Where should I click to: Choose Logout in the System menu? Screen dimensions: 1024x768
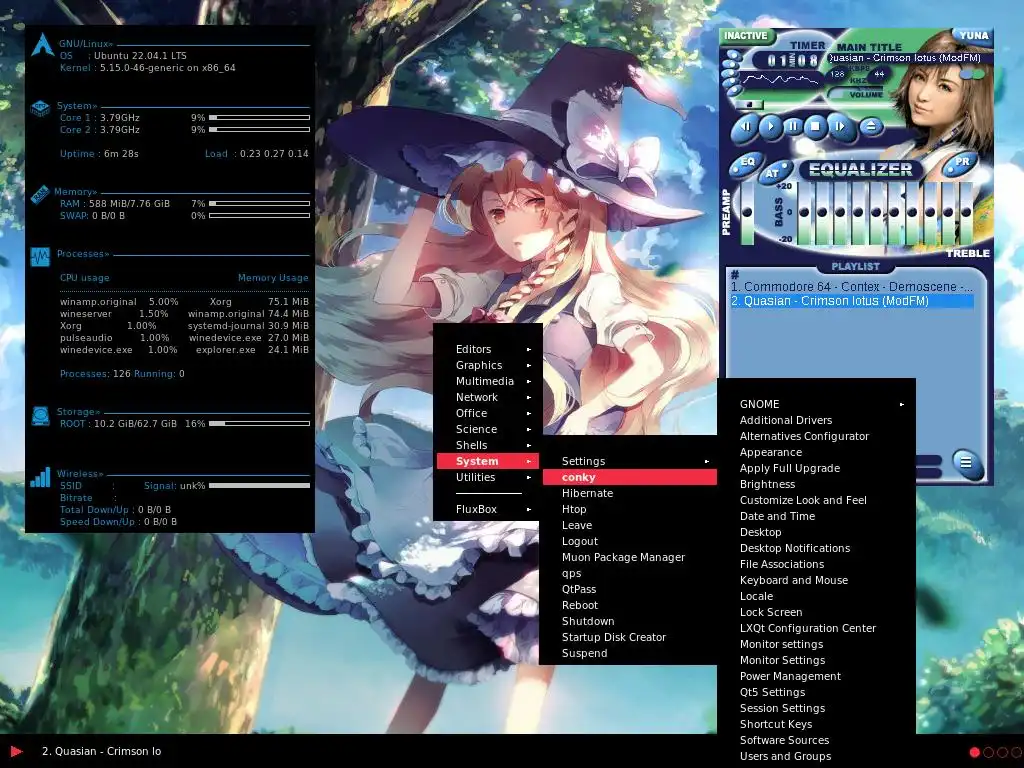[x=630, y=541]
